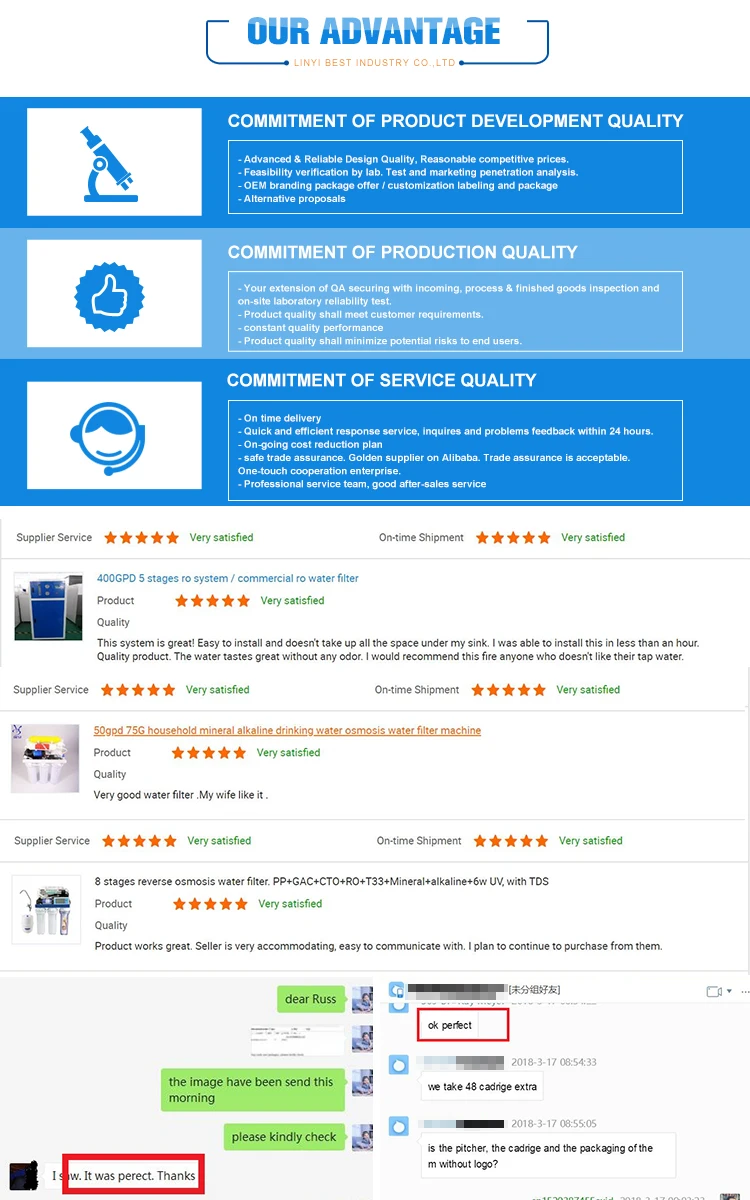Click the first review's top Supplier Service stars
This screenshot has width=750, height=1200.
[141, 537]
